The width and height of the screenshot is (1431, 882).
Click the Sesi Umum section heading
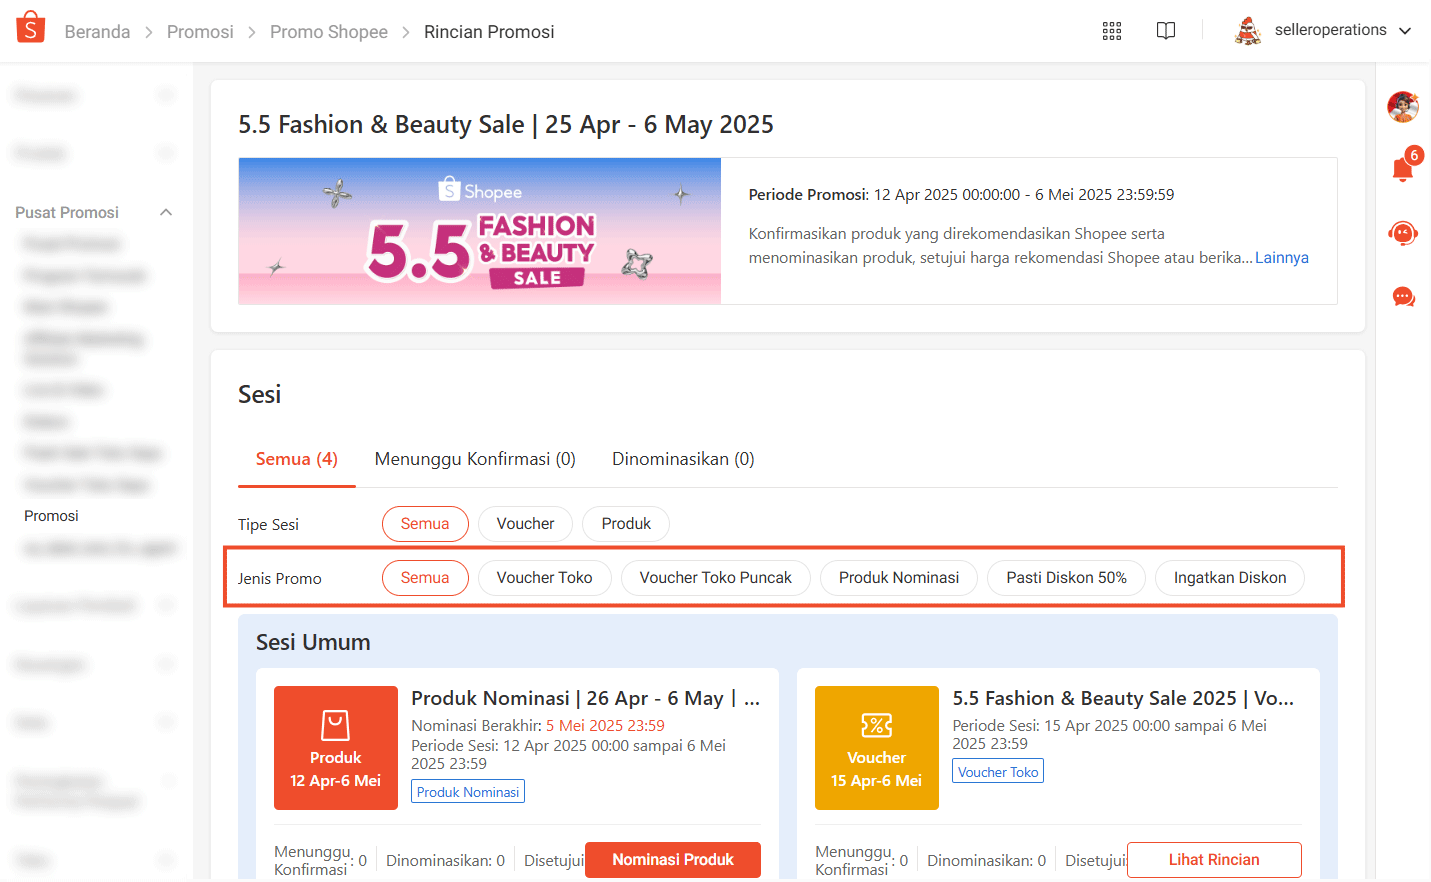coord(313,642)
